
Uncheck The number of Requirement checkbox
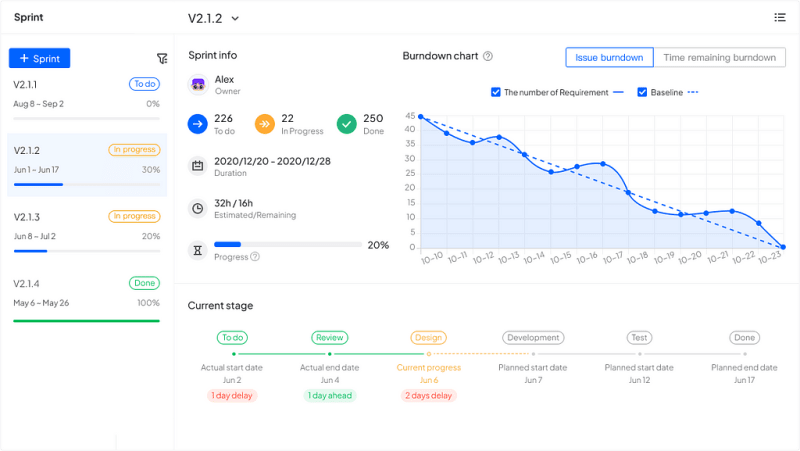click(495, 92)
